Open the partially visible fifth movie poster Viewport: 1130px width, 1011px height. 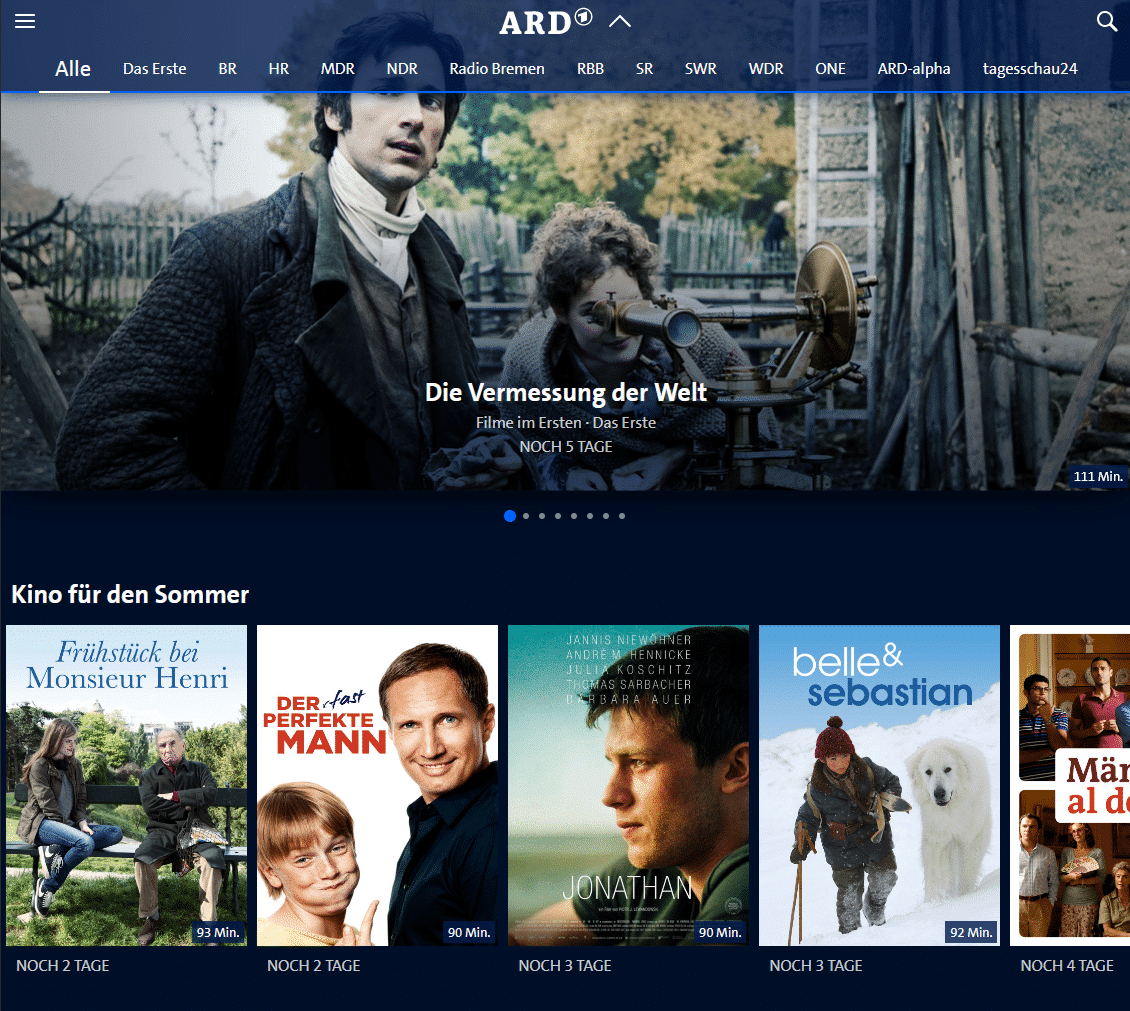pos(1070,785)
